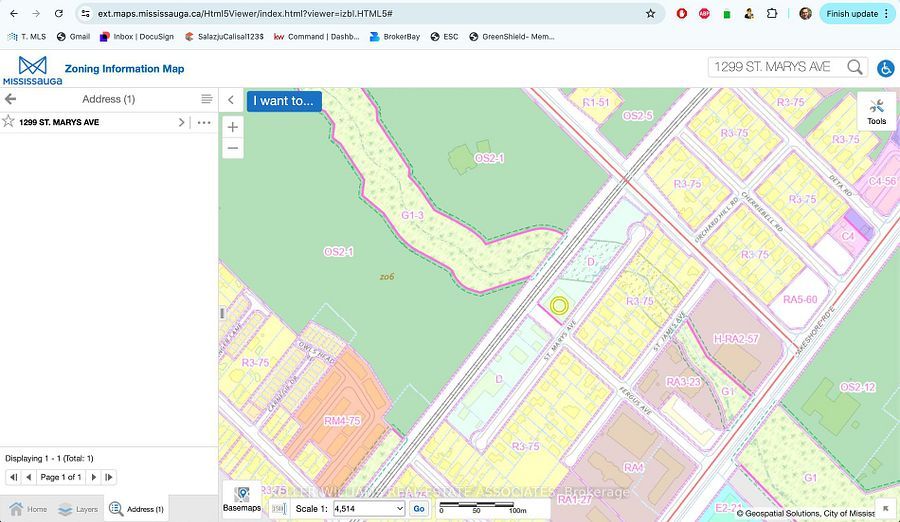The height and width of the screenshot is (522, 900).
Task: Collapse the side panel with arrow
Action: (x=231, y=100)
